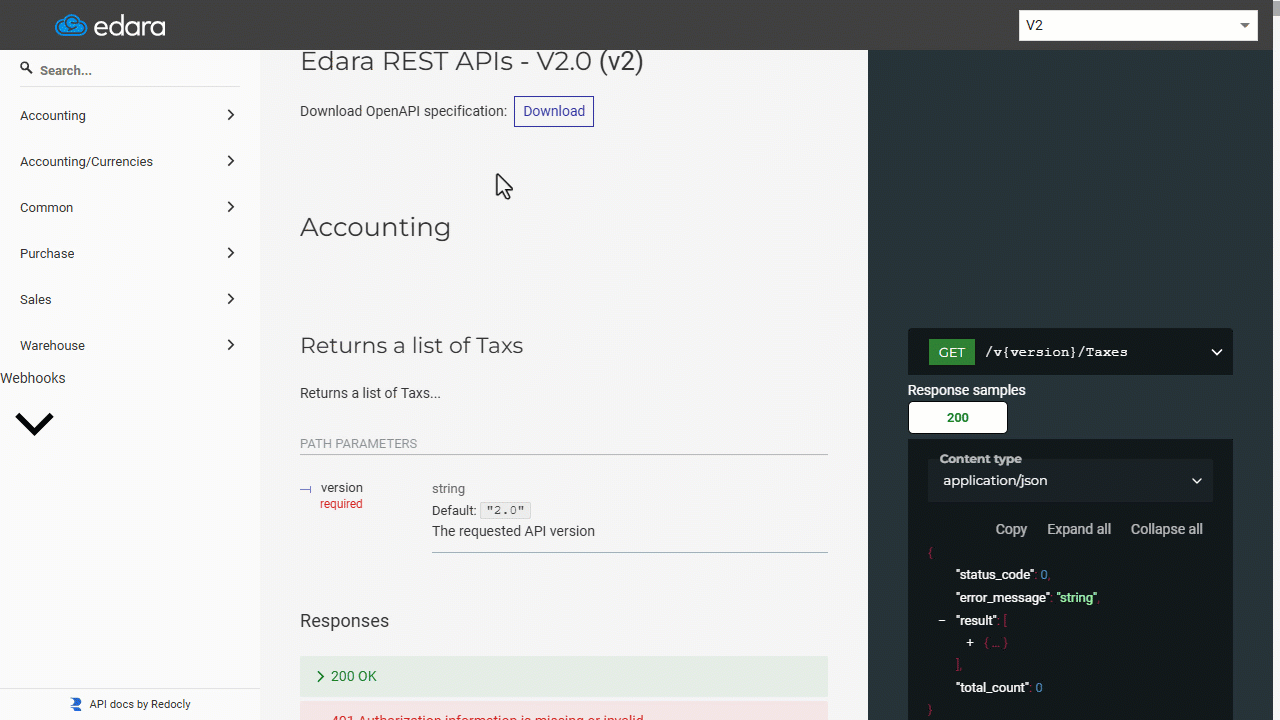The image size is (1280, 720).
Task: Copy the response sample JSON
Action: 1011,529
